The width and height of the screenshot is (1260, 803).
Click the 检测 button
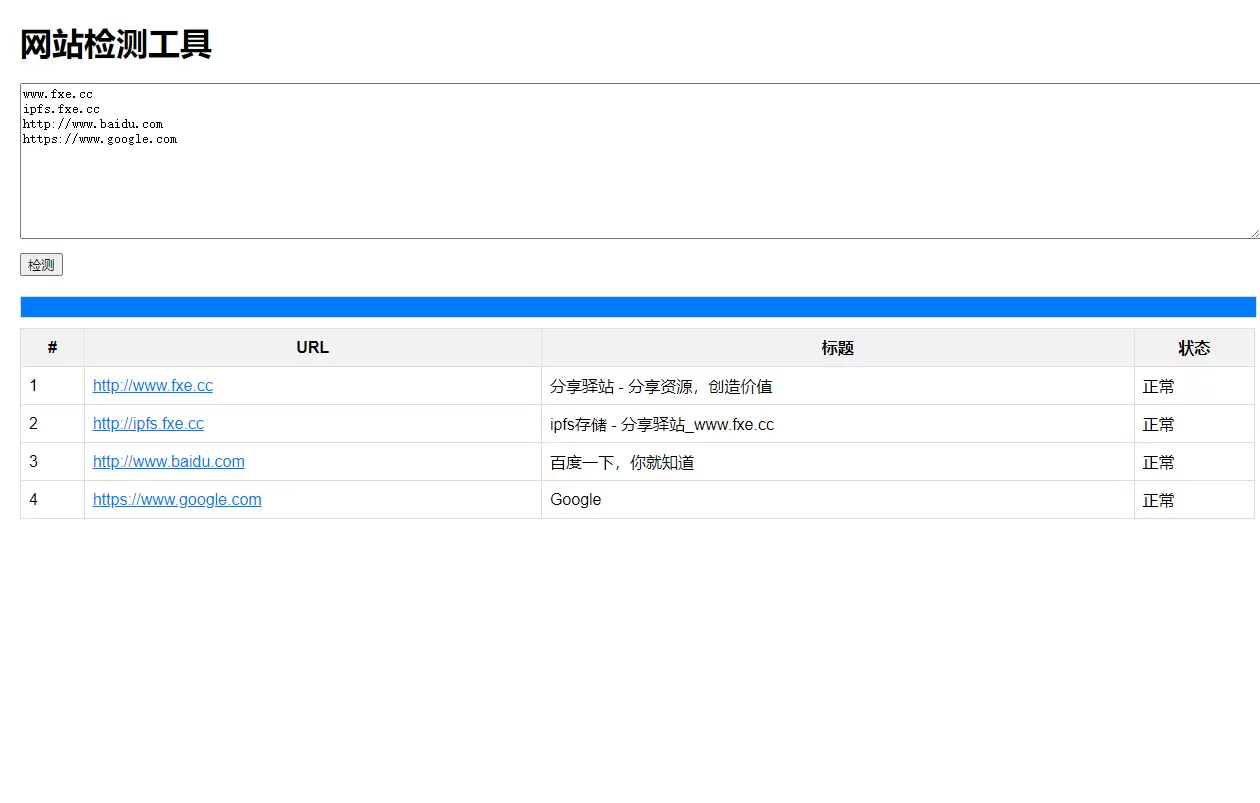click(41, 265)
